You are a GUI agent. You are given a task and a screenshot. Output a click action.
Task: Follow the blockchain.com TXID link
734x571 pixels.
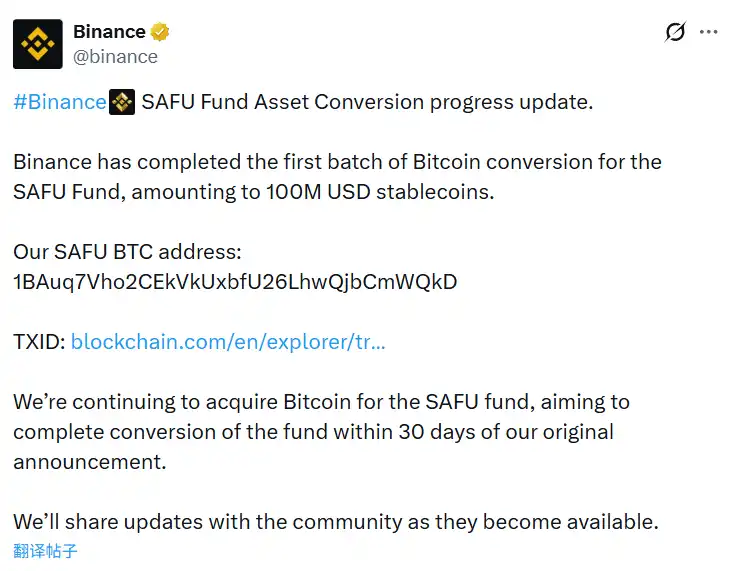click(228, 342)
